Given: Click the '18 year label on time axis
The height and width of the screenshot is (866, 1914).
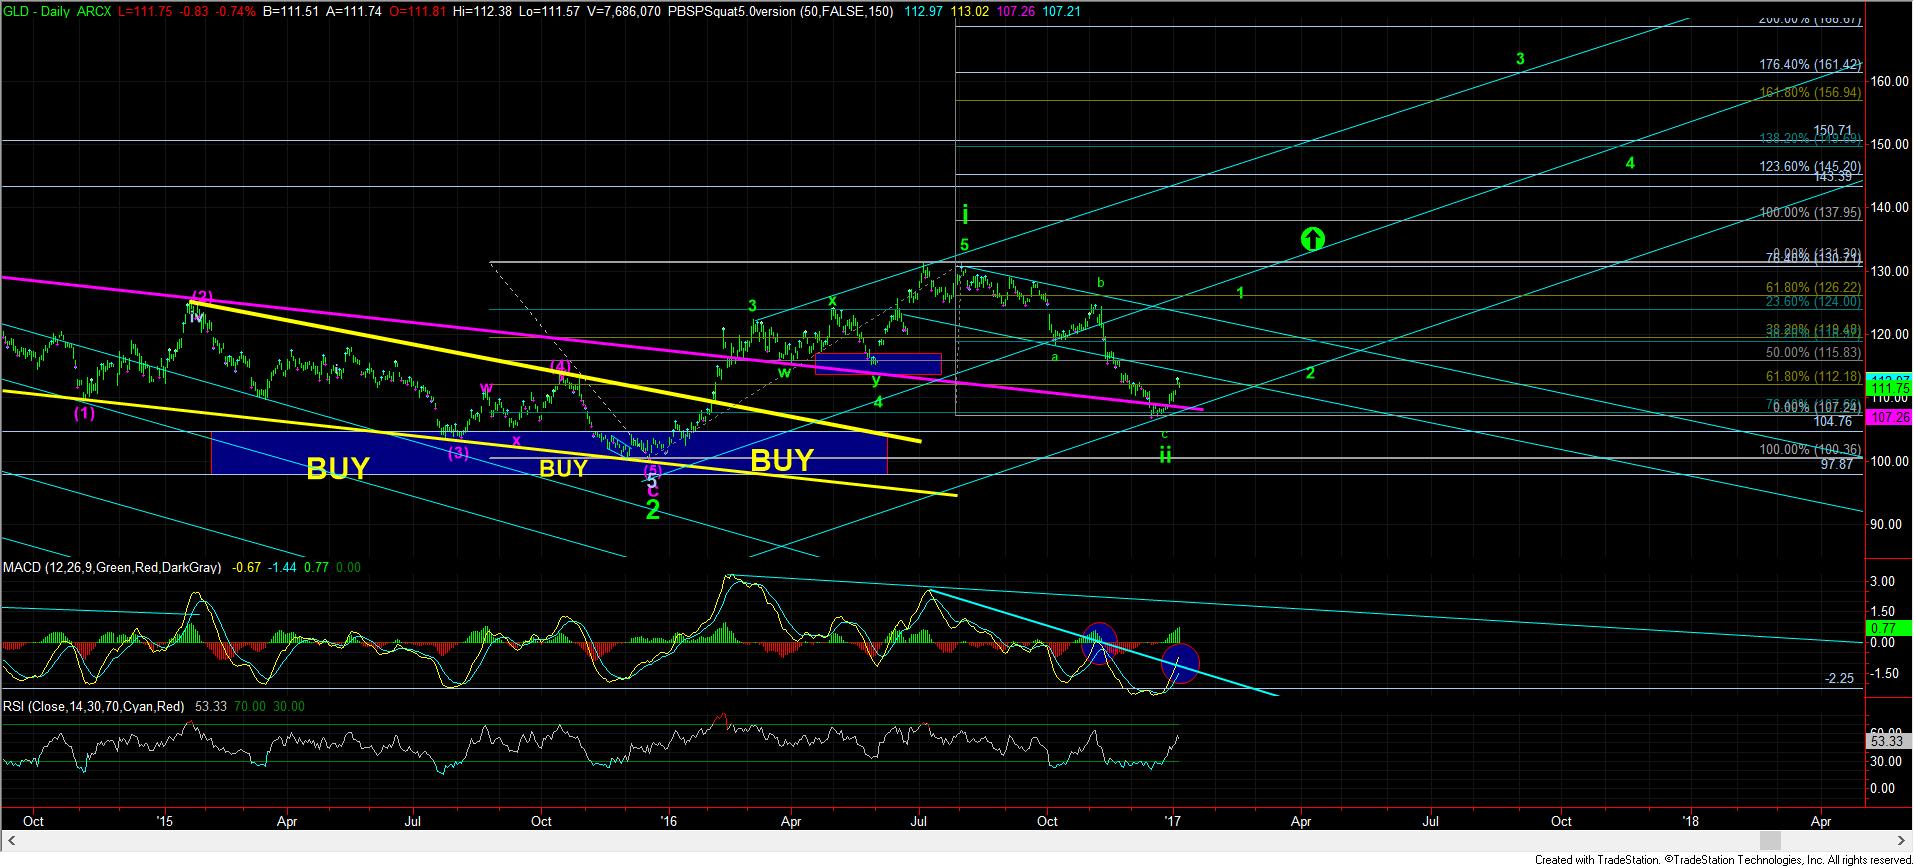Looking at the screenshot, I should [1691, 822].
